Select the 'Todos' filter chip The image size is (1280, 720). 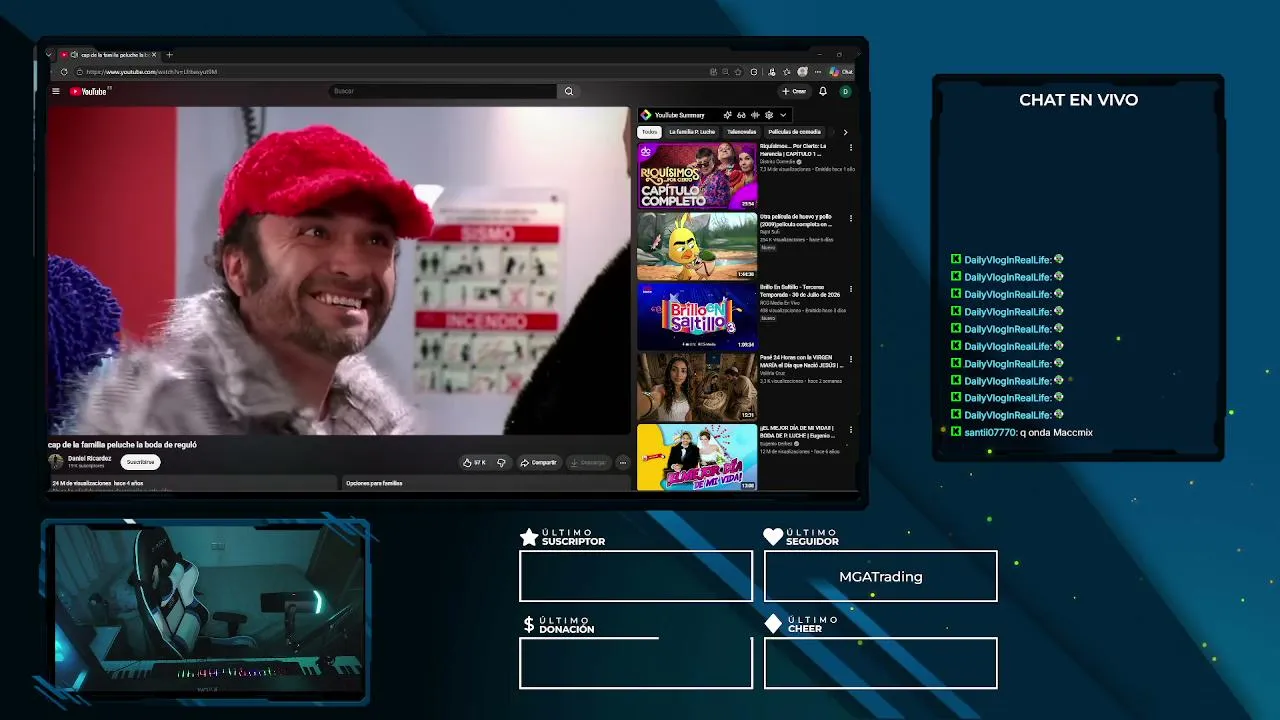pyautogui.click(x=650, y=132)
